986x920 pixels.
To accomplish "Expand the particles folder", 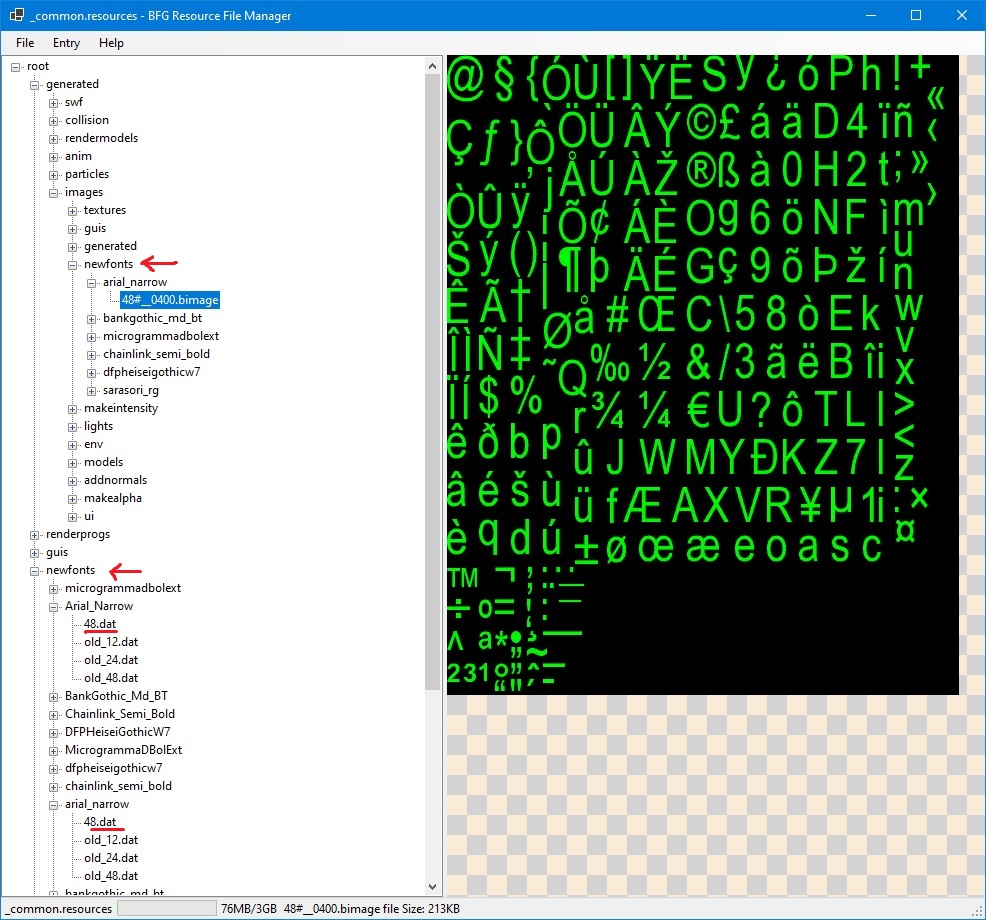I will tap(53, 175).
